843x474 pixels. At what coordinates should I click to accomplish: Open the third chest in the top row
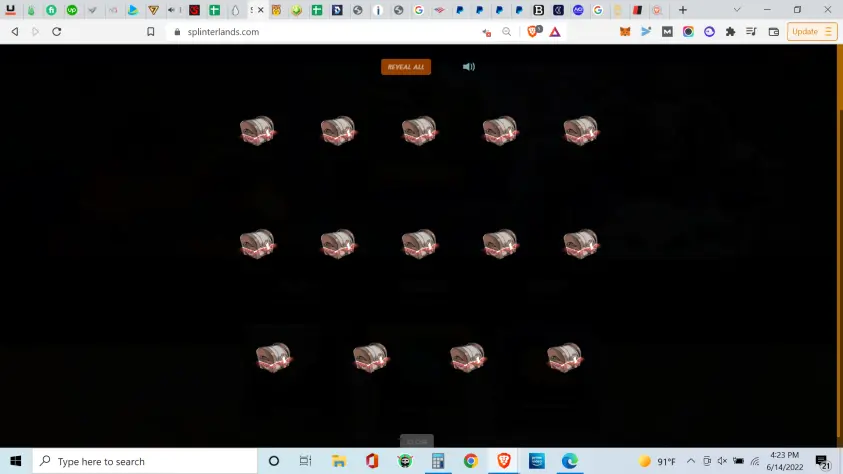point(419,131)
